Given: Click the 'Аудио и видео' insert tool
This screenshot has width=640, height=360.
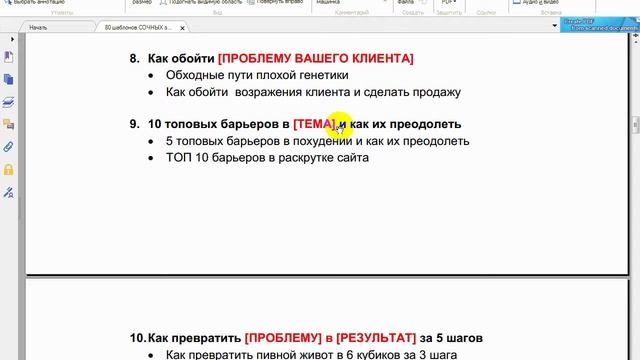Looking at the screenshot, I should click(537, 2).
